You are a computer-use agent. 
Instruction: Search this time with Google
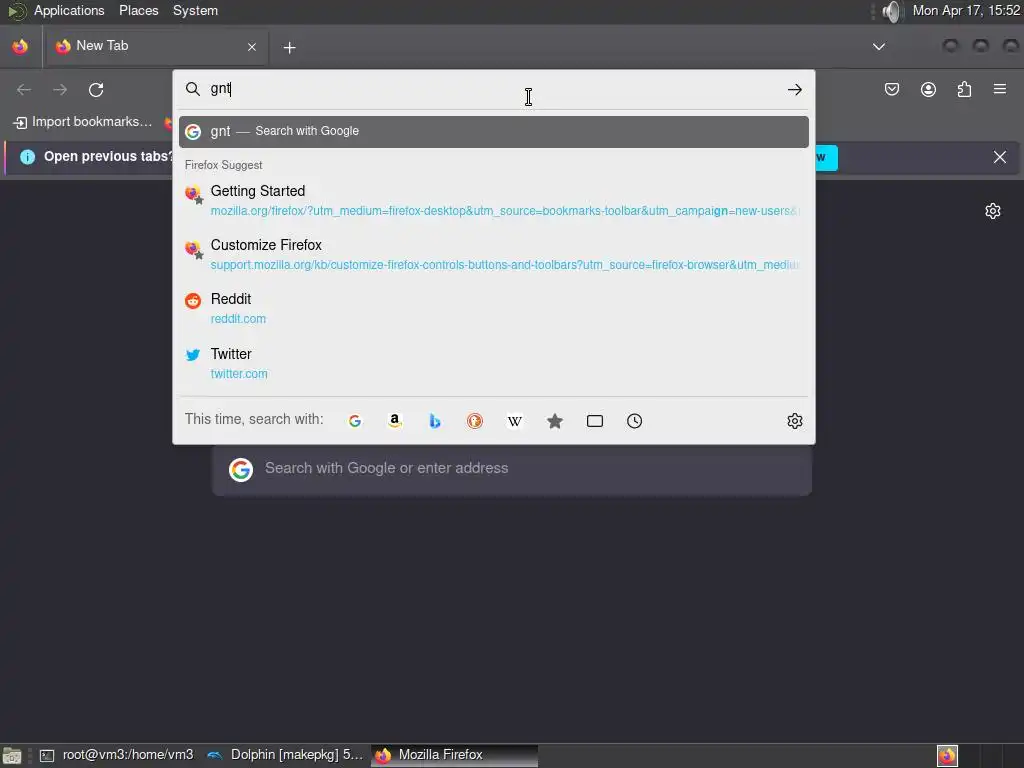[355, 421]
